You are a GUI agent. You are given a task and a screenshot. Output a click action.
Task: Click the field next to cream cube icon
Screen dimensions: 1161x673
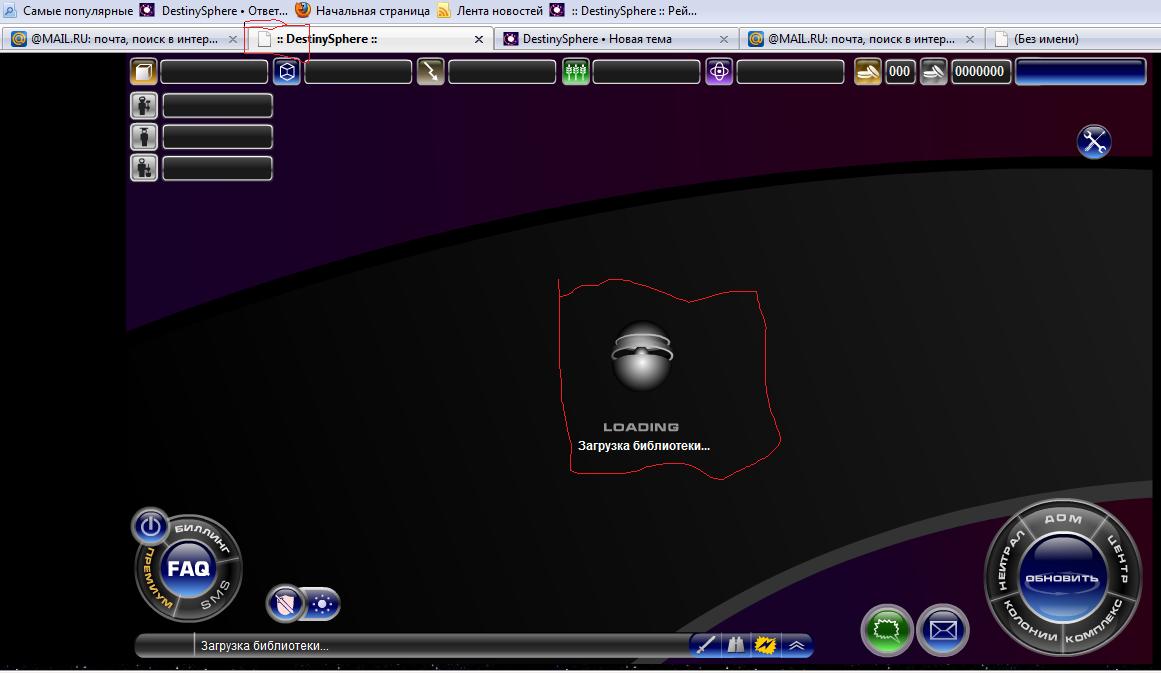click(x=214, y=72)
